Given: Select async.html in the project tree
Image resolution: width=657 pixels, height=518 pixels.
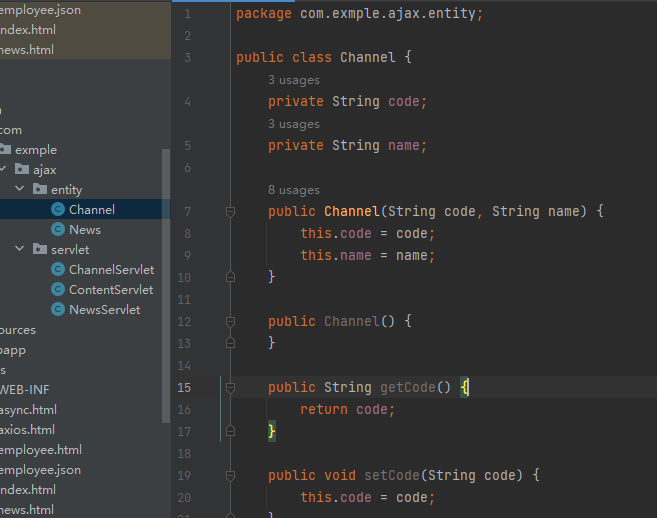Looking at the screenshot, I should [x=29, y=410].
